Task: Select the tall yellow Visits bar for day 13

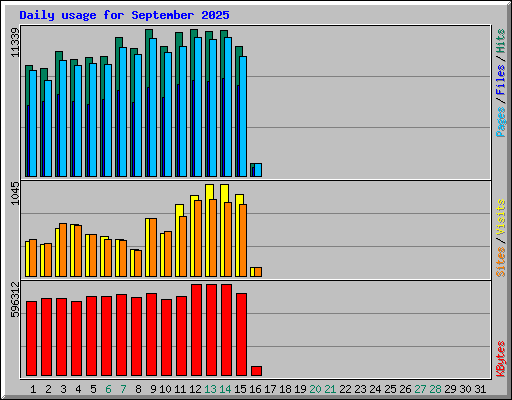Action: pyautogui.click(x=208, y=230)
